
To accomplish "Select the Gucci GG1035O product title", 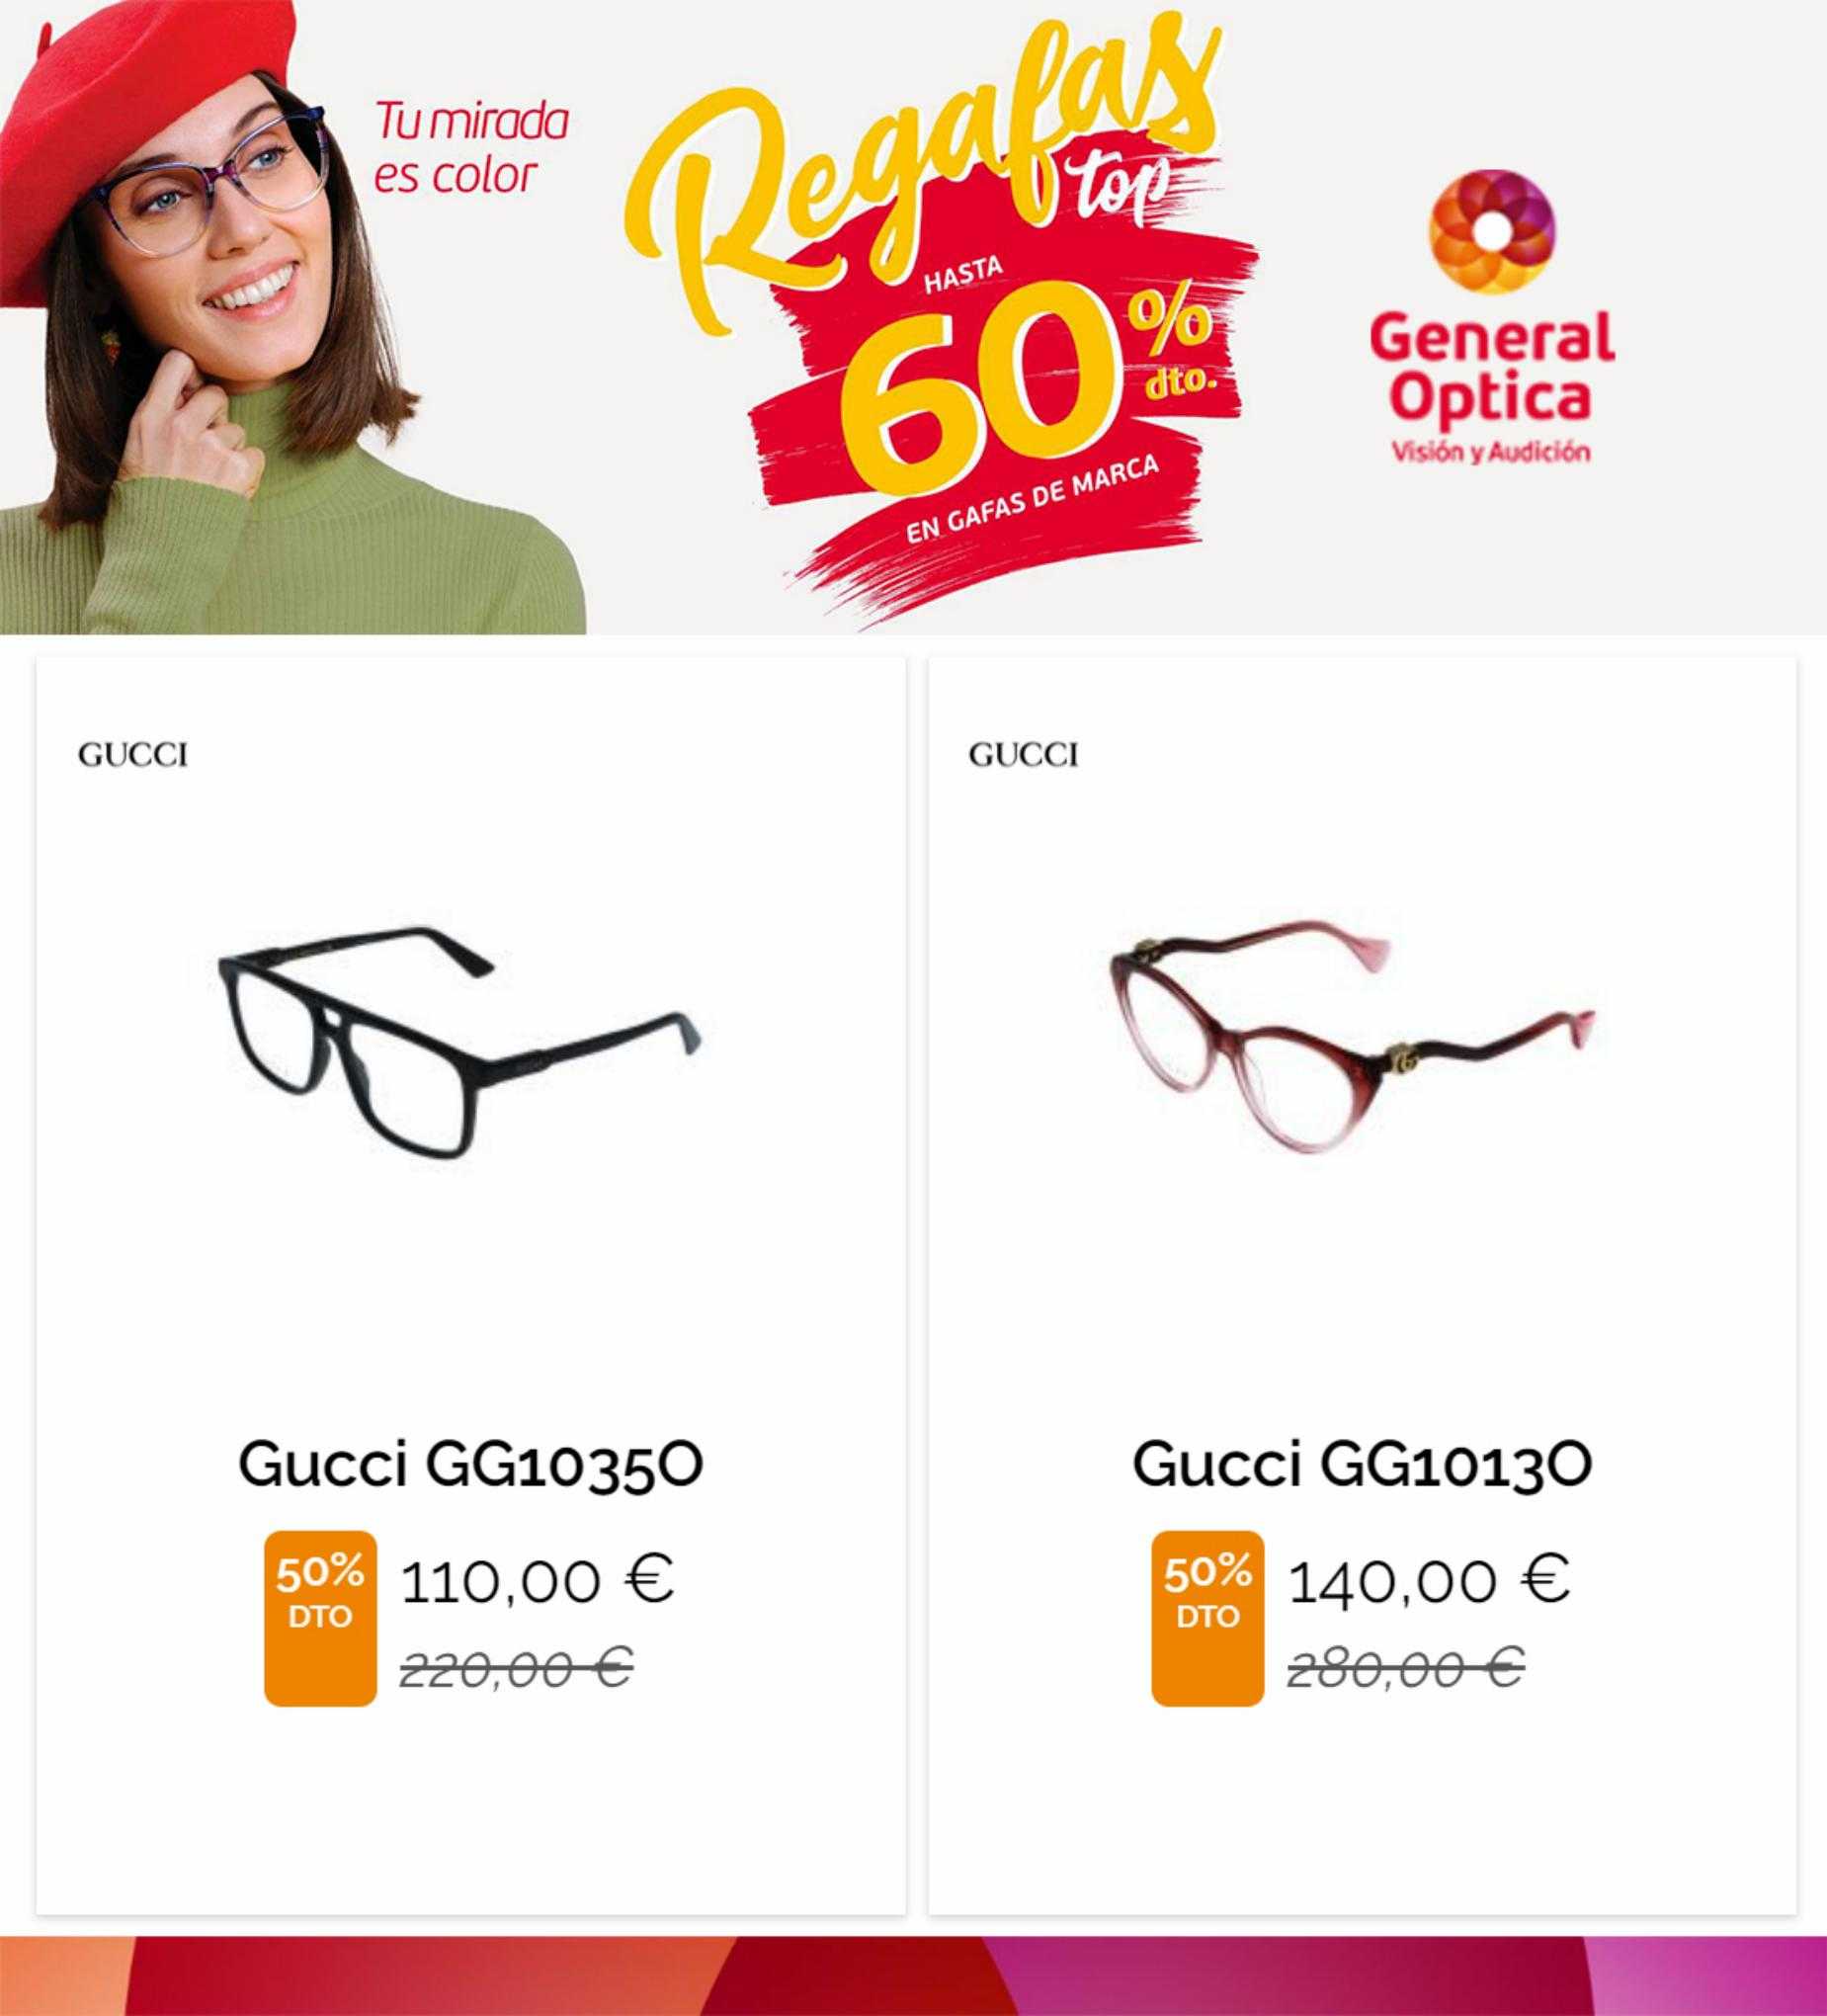I will pos(471,1465).
